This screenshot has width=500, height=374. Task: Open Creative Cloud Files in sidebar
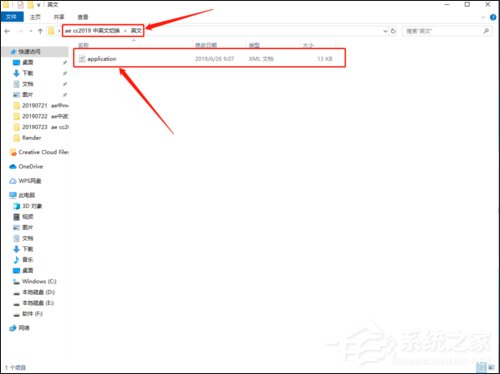click(x=43, y=152)
